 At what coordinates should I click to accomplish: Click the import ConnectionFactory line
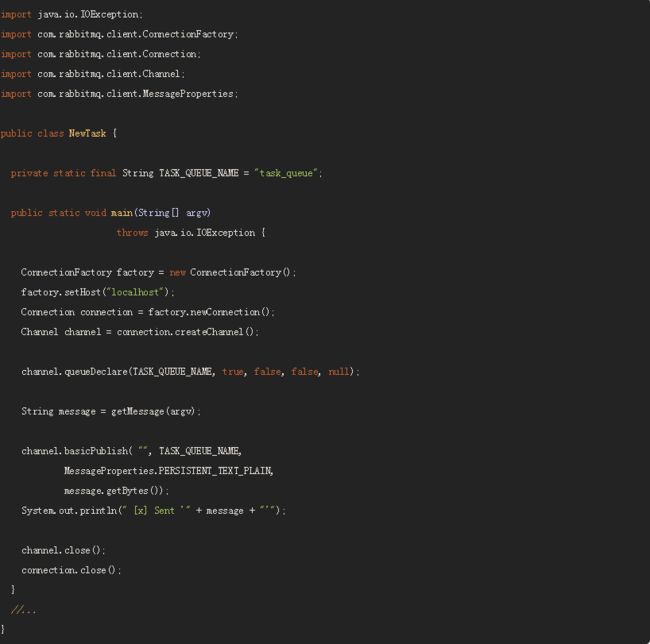(119, 34)
